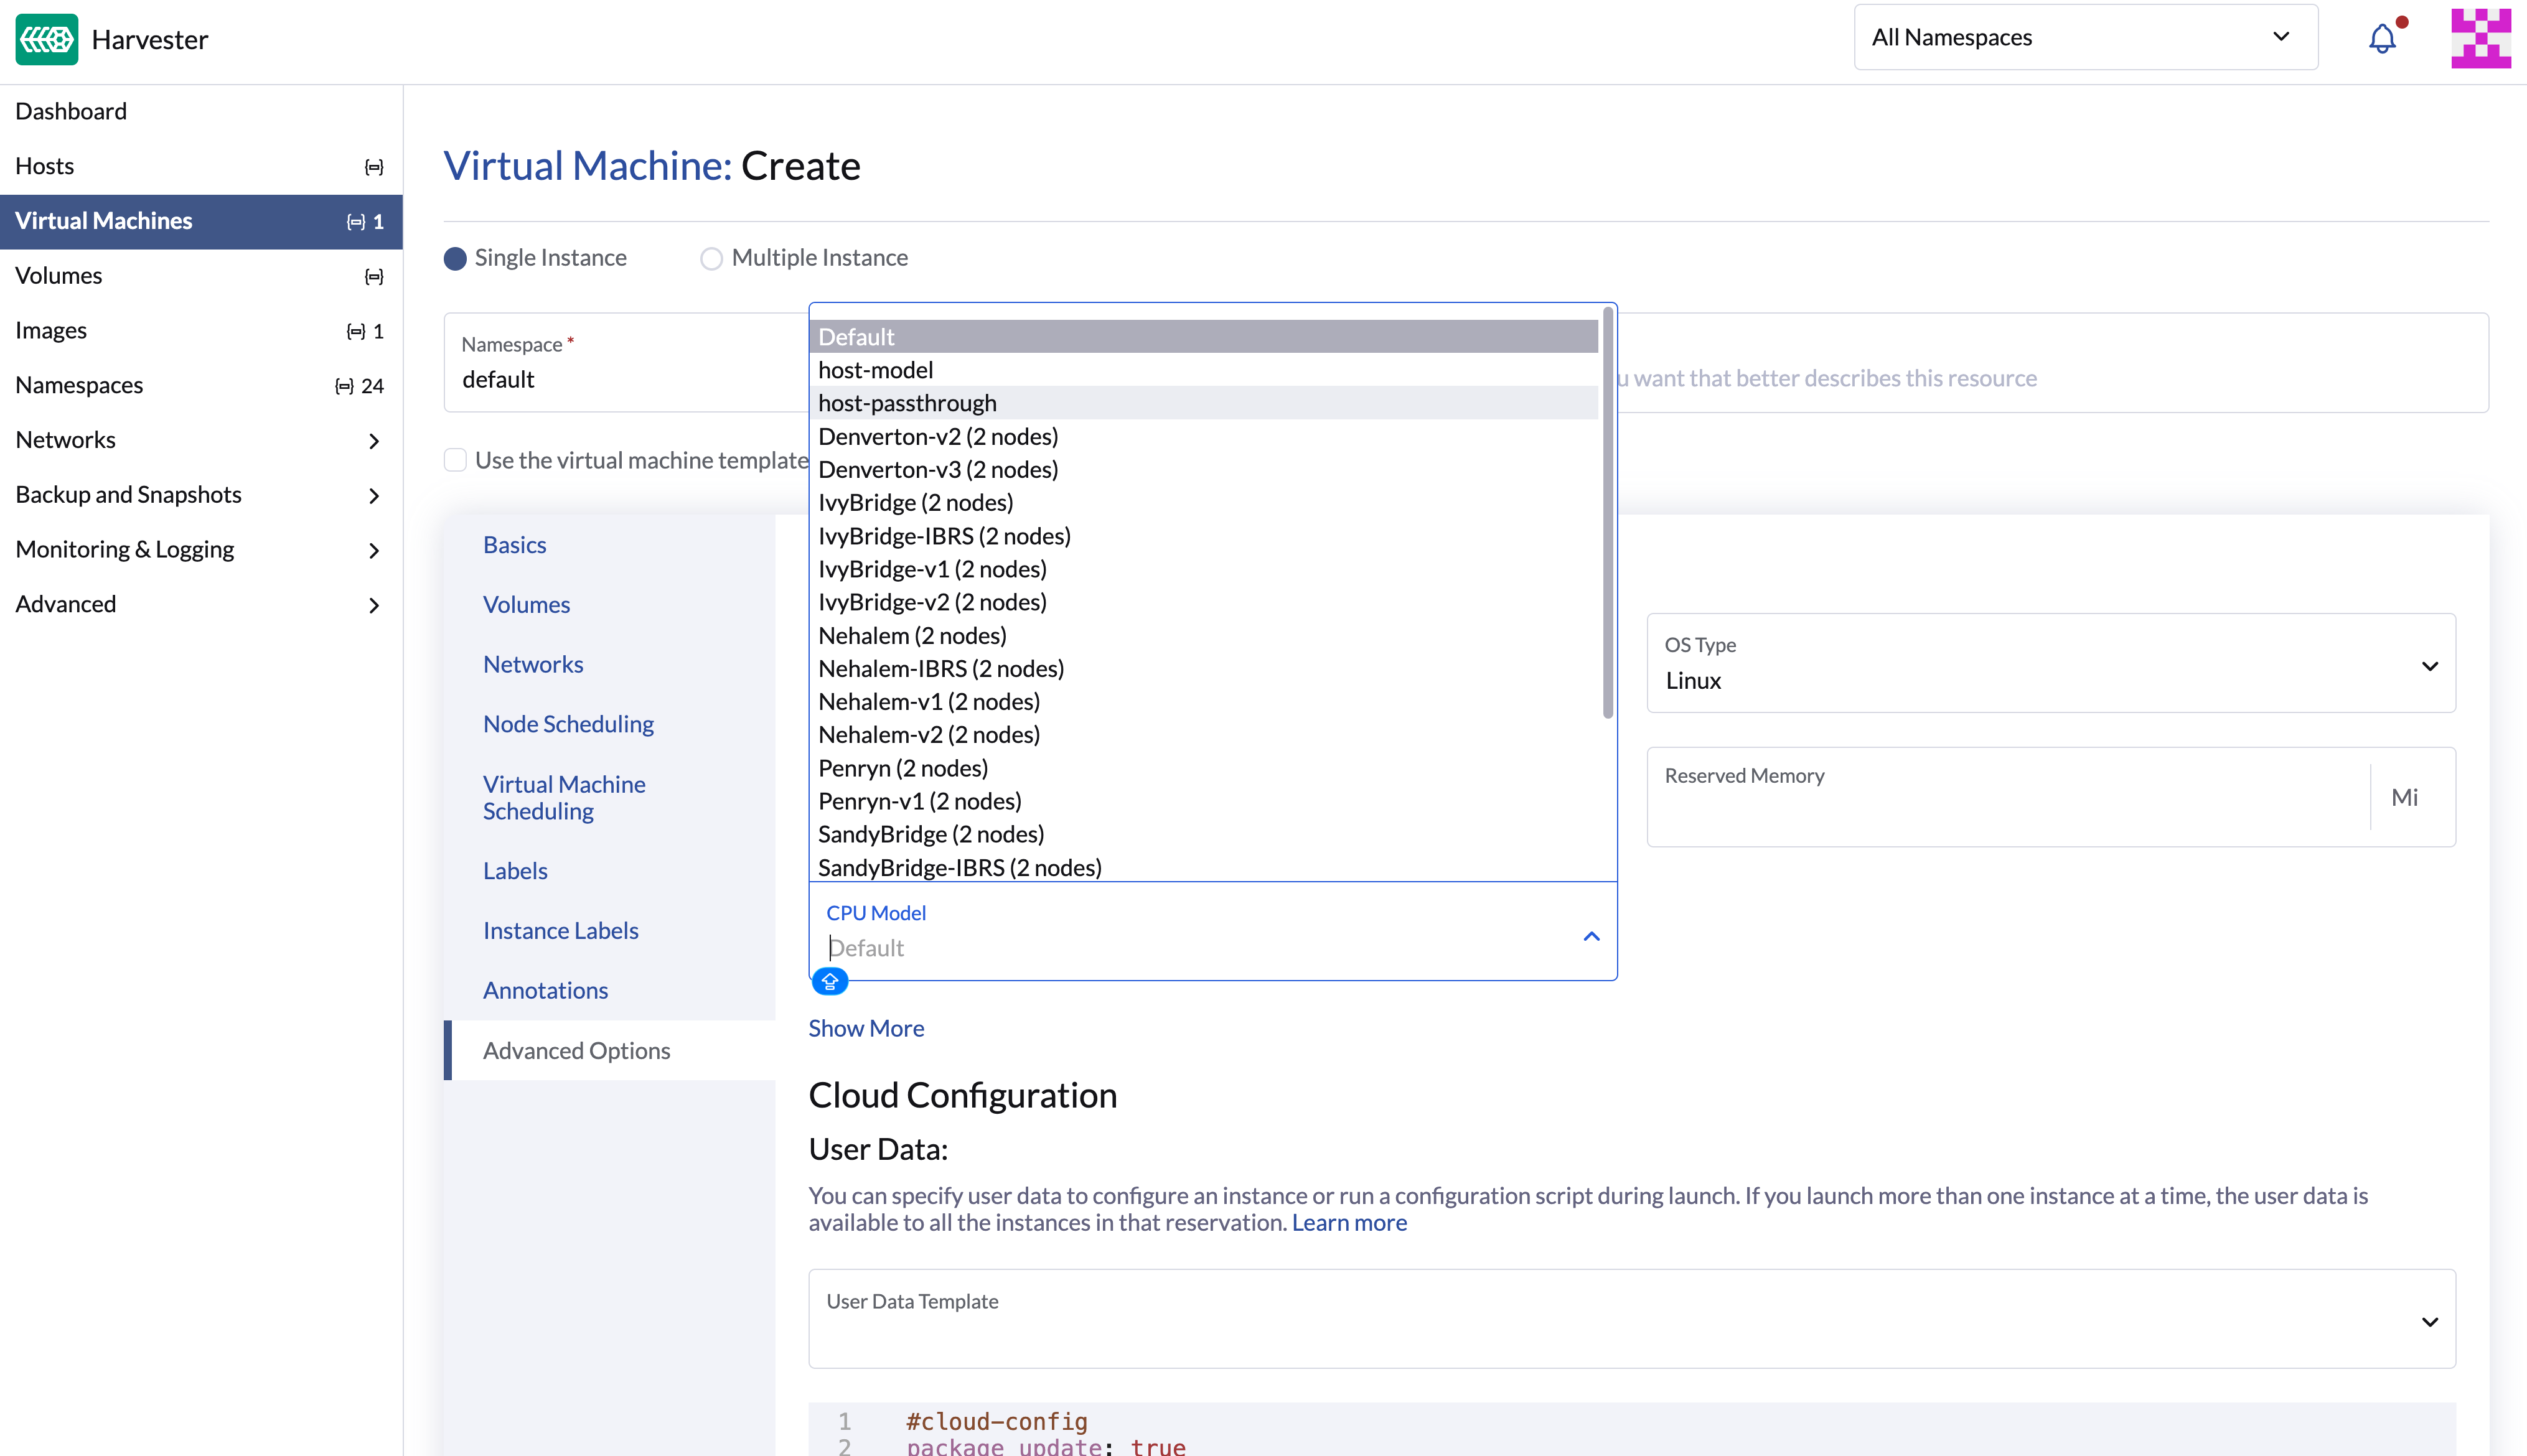Image resolution: width=2527 pixels, height=1456 pixels.
Task: Choose host-passthrough from CPU model list
Action: (907, 403)
